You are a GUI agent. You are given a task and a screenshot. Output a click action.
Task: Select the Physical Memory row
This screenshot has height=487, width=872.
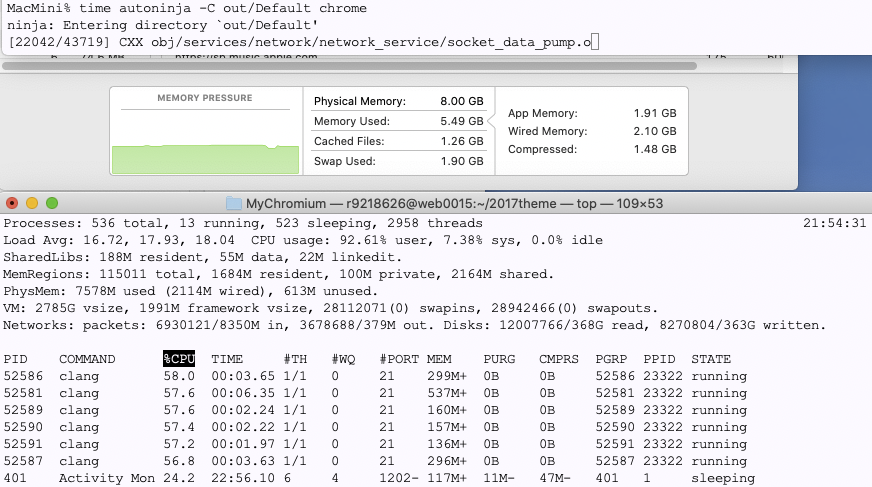click(x=398, y=102)
